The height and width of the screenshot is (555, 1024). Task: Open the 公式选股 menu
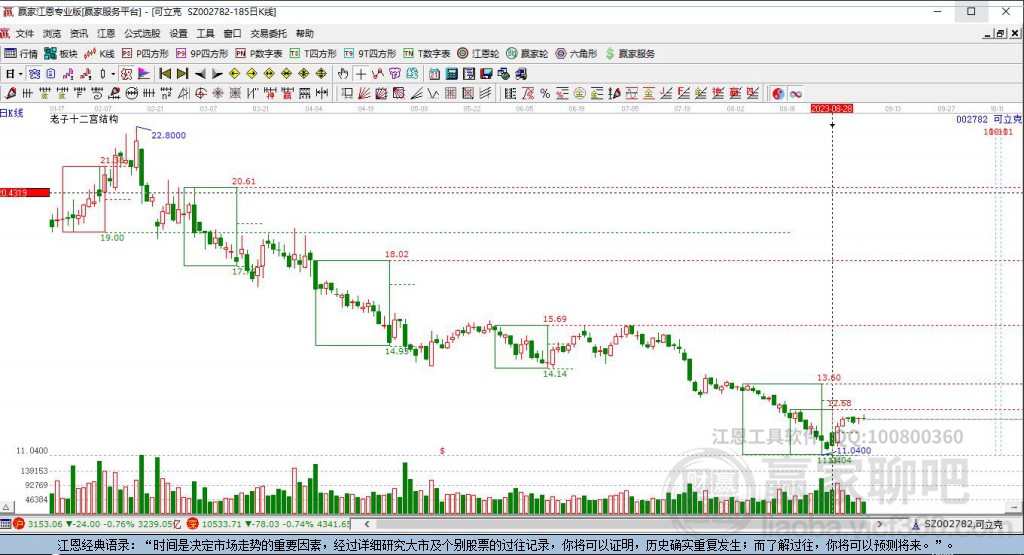point(142,33)
